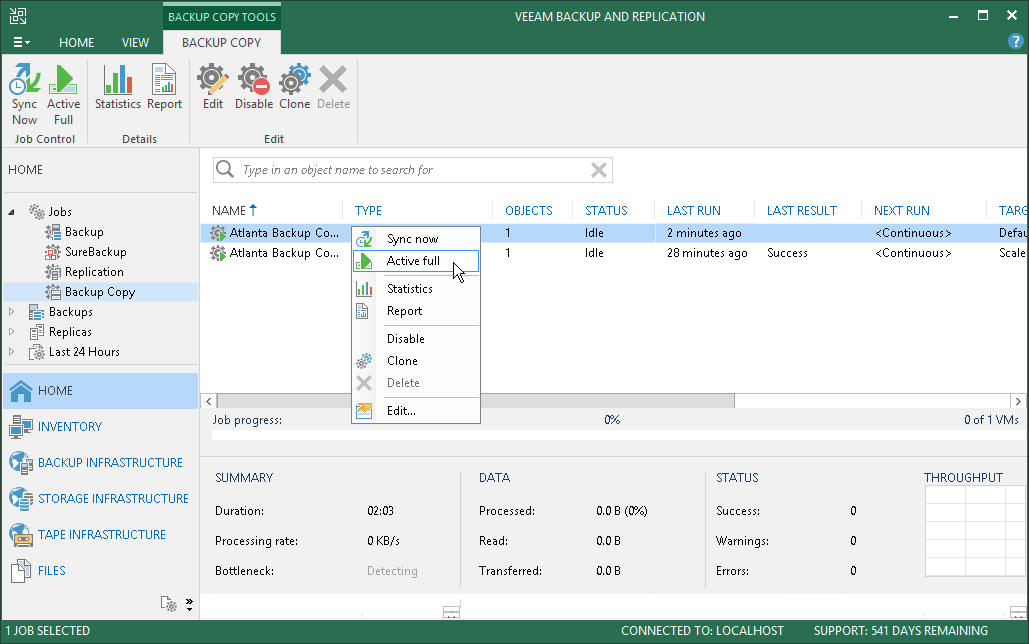Viewport: 1029px width, 644px height.
Task: Click scroll left arrow of job list
Action: [x=209, y=401]
